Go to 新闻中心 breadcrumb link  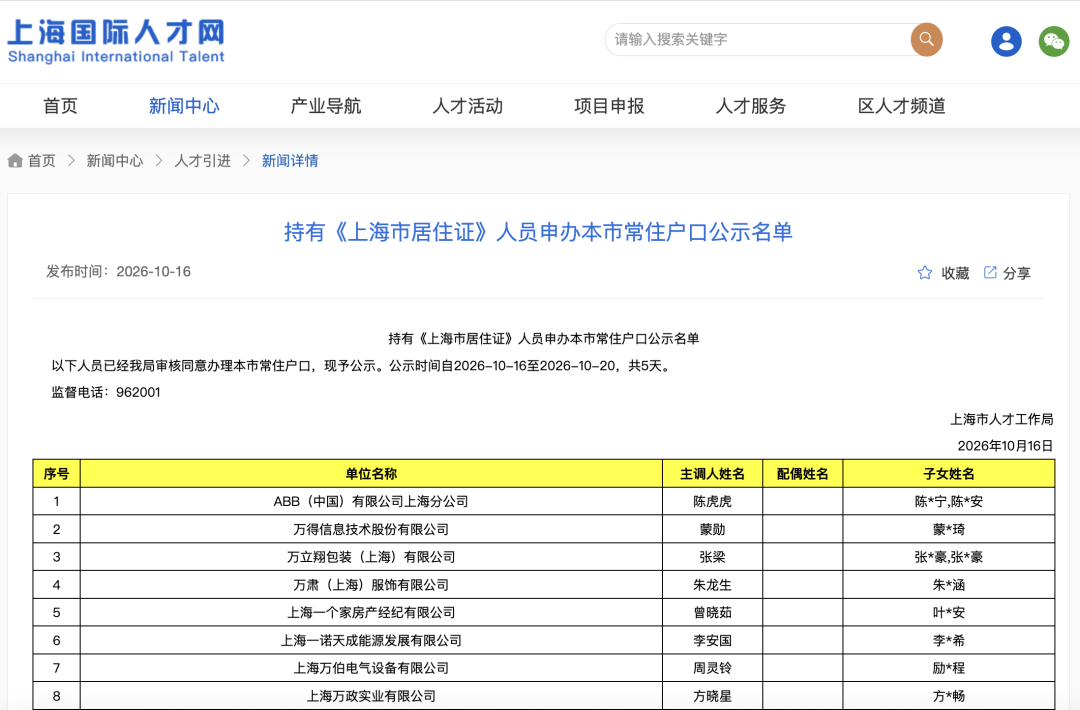tap(115, 160)
